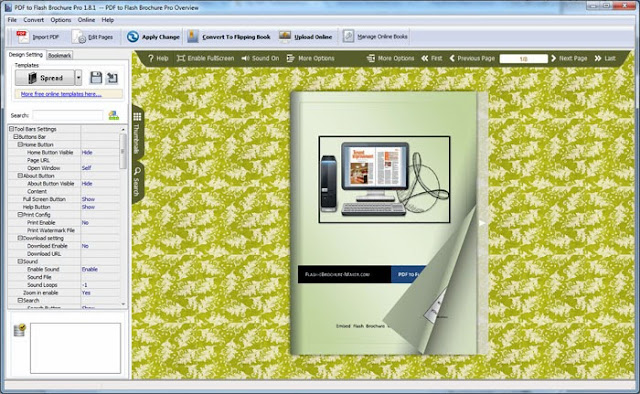The width and height of the screenshot is (640, 394).
Task: Save the template with the floppy disk icon
Action: [x=96, y=77]
